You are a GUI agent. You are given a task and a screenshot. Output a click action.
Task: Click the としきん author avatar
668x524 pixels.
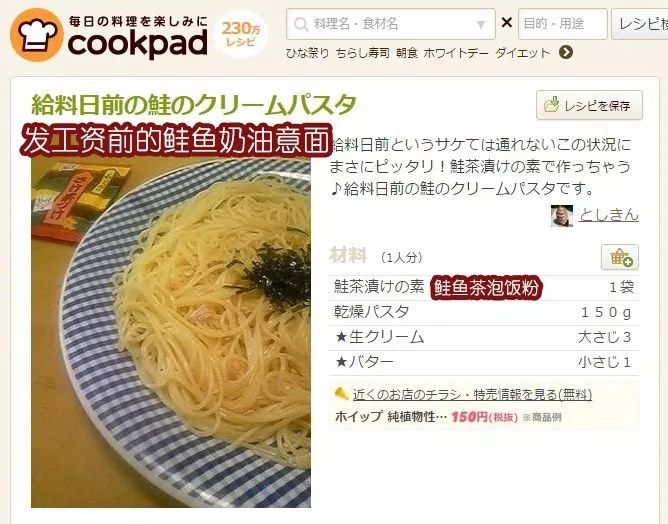click(x=561, y=216)
